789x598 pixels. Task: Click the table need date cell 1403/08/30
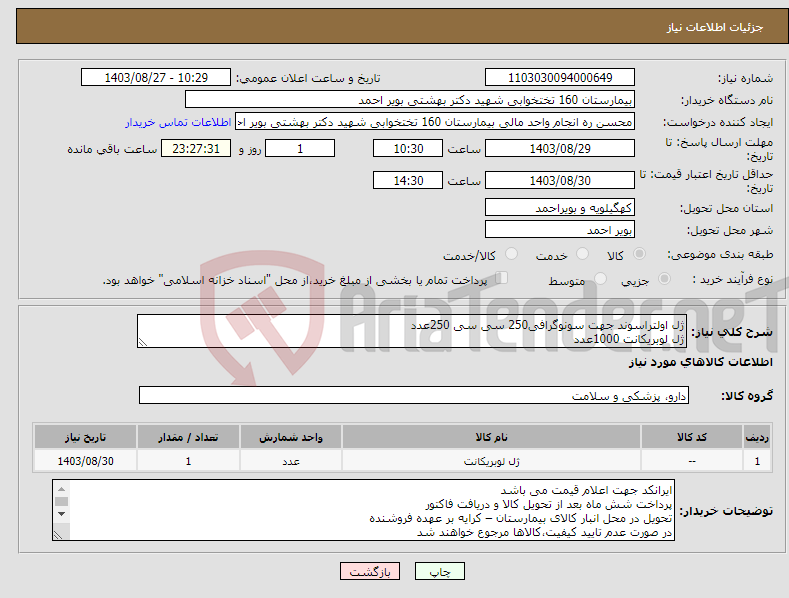[x=86, y=461]
